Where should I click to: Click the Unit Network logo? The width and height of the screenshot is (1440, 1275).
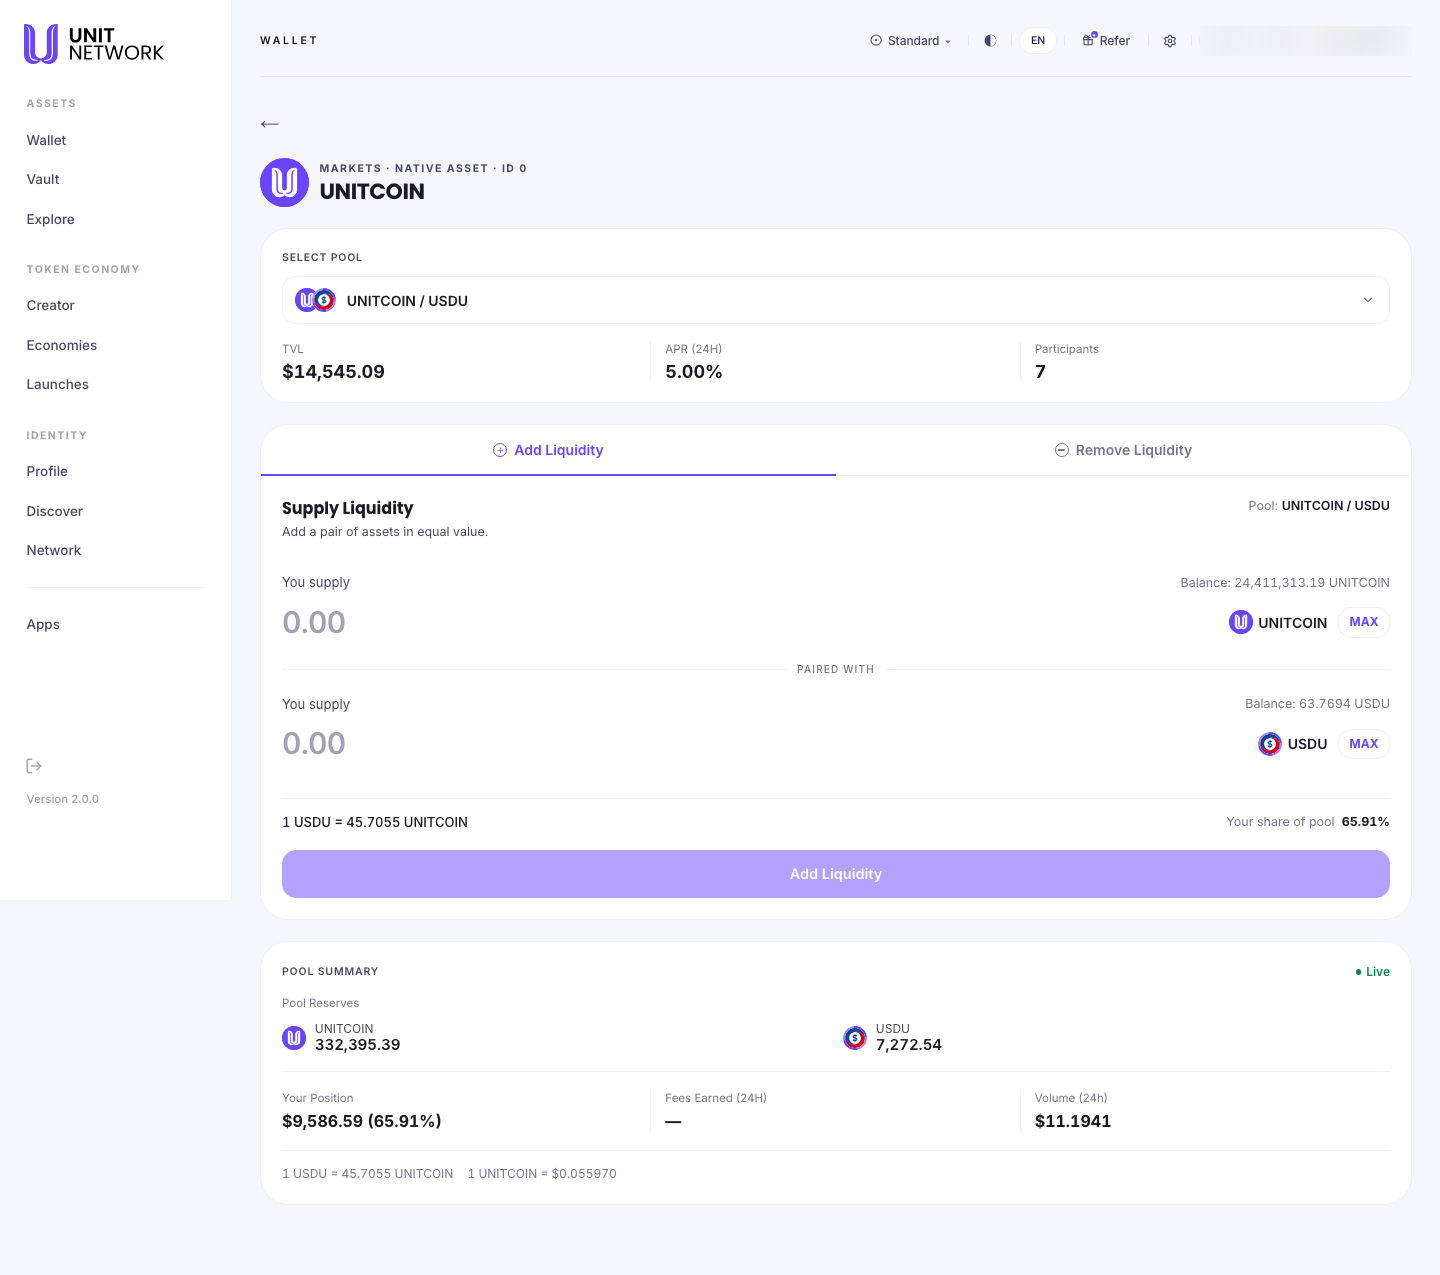94,44
